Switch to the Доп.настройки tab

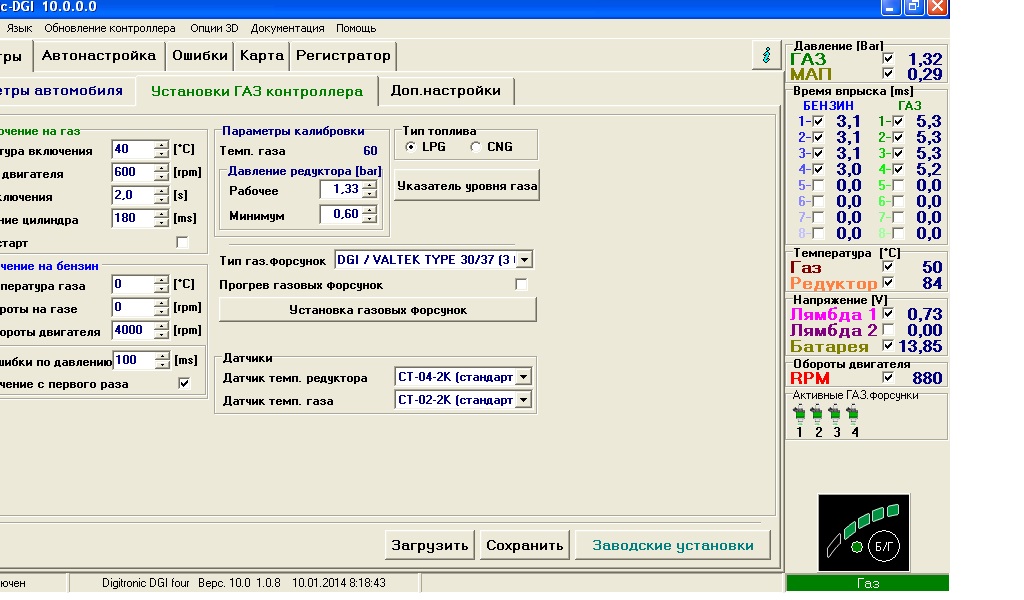pyautogui.click(x=445, y=91)
